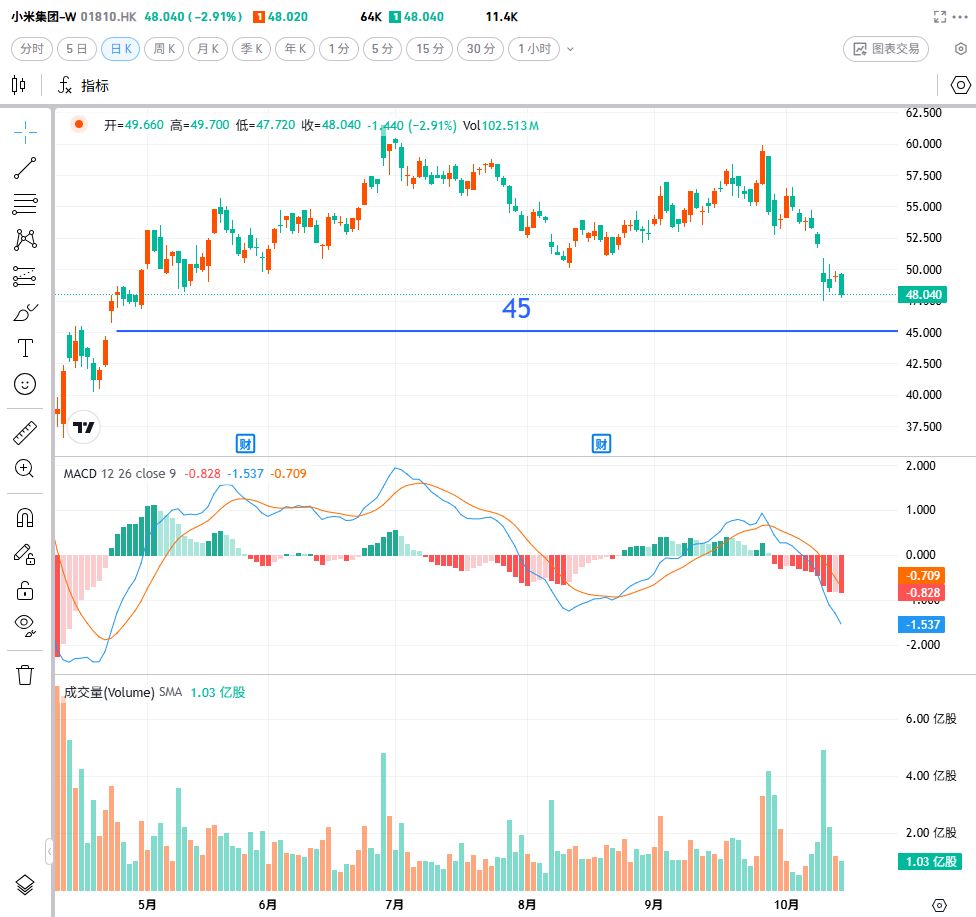Open the 指标 indicators button
The height and width of the screenshot is (917, 976).
[x=84, y=86]
